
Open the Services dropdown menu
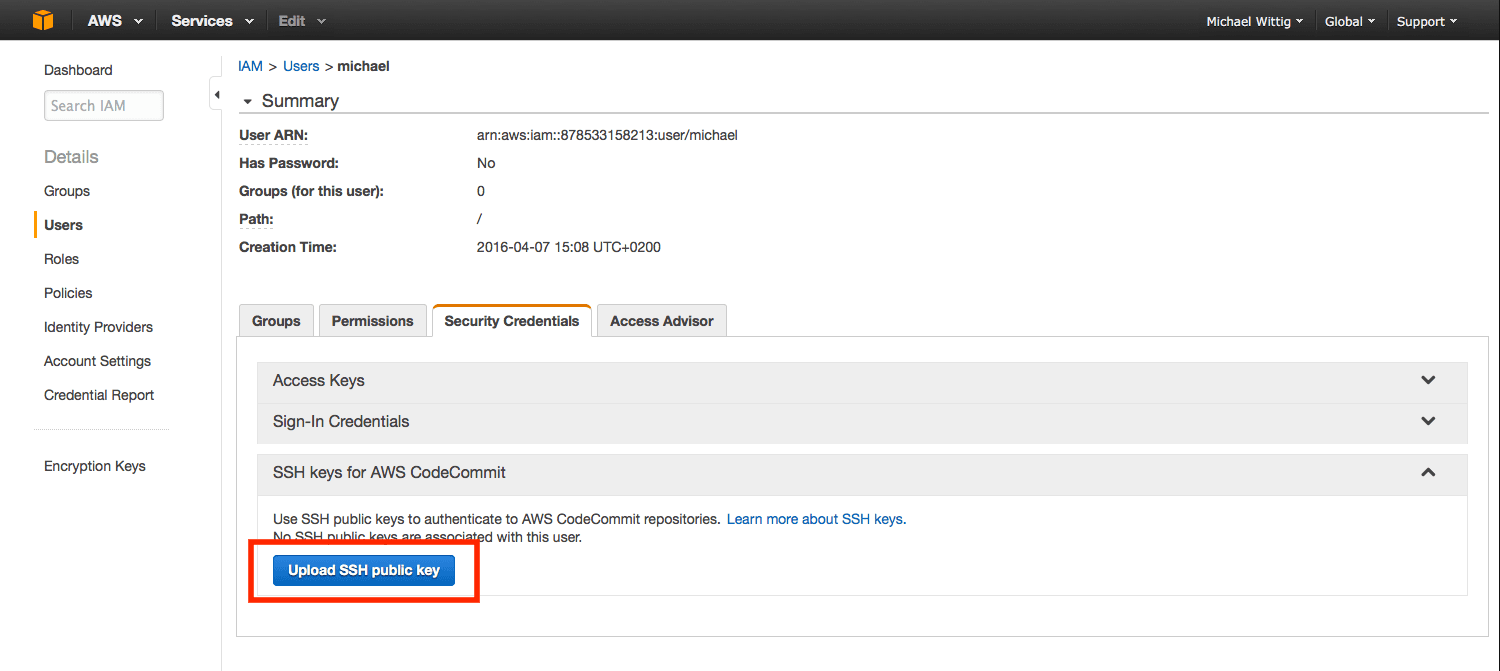coord(211,21)
